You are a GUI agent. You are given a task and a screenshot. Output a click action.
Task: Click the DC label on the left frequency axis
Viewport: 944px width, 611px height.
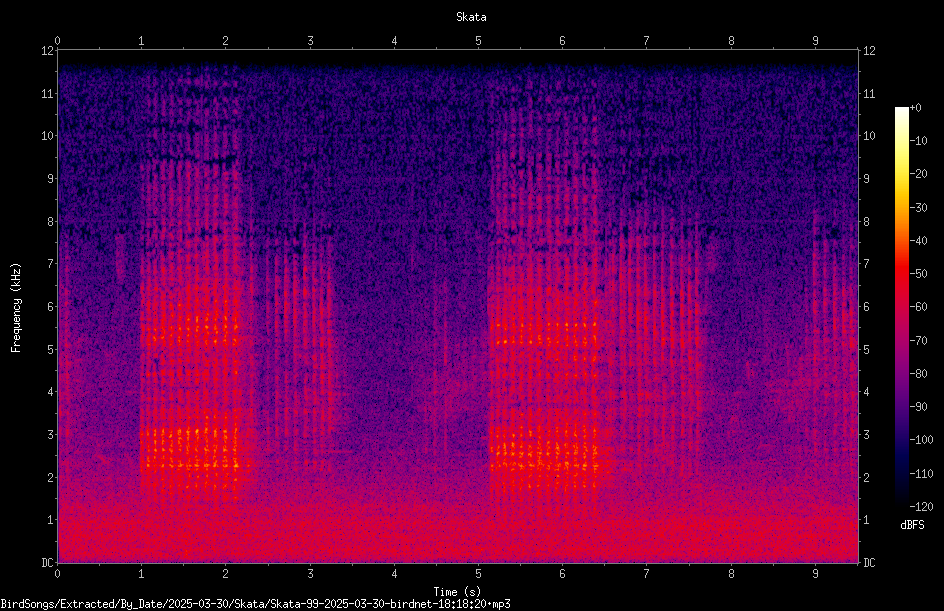click(47, 563)
